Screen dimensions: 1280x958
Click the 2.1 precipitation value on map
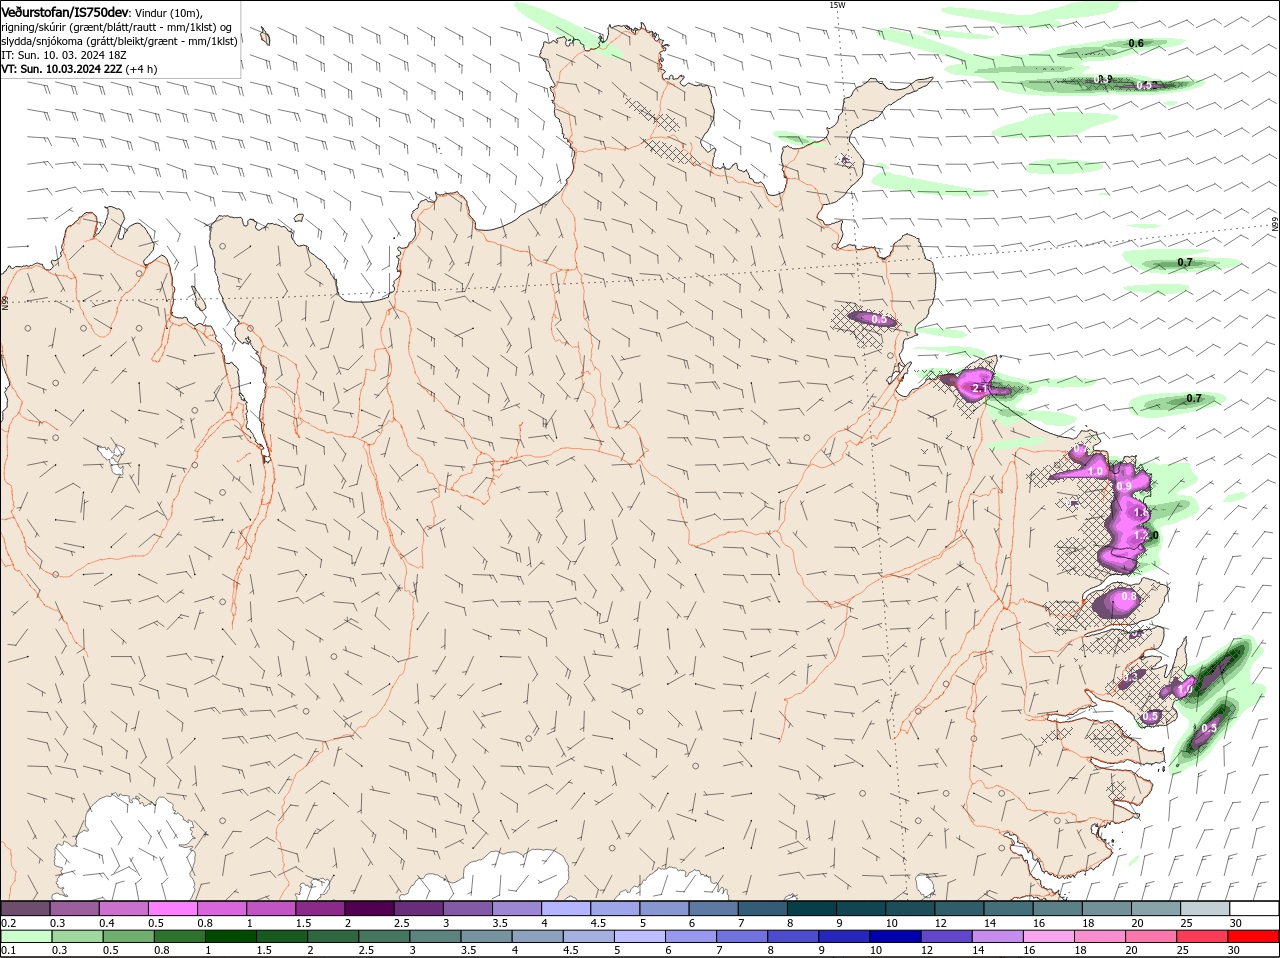click(980, 387)
